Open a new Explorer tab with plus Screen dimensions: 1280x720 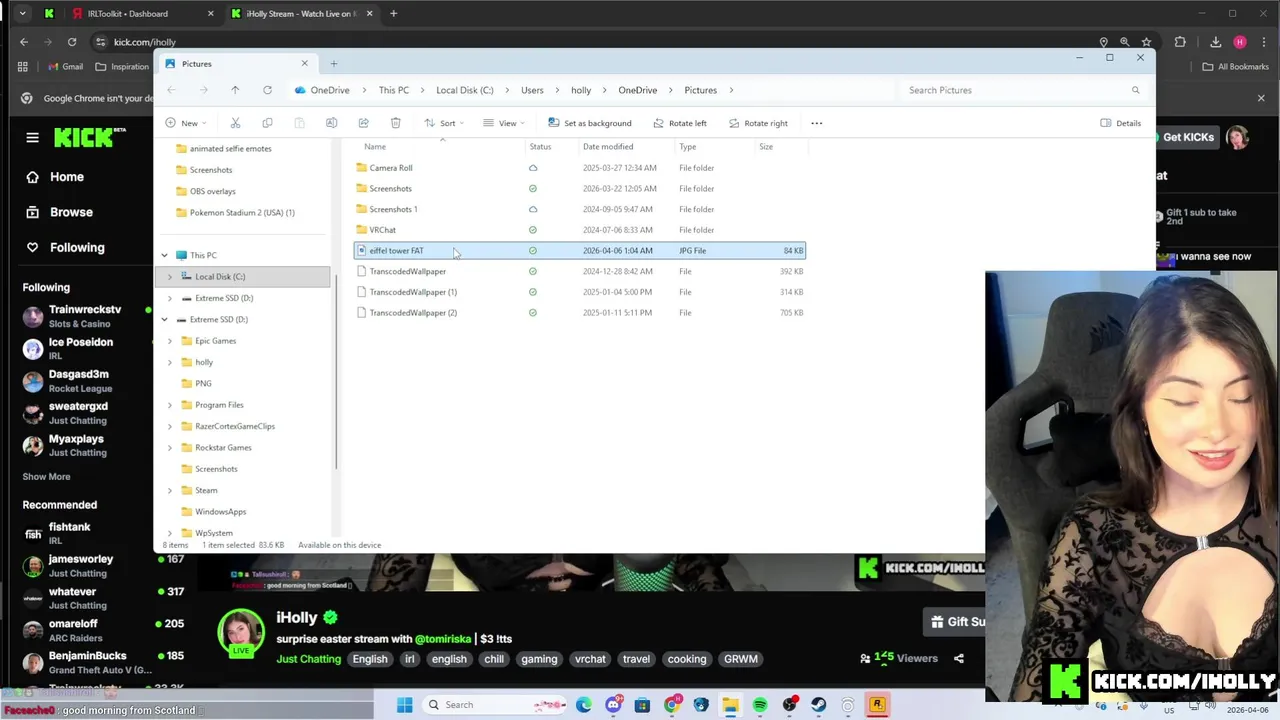pos(334,64)
